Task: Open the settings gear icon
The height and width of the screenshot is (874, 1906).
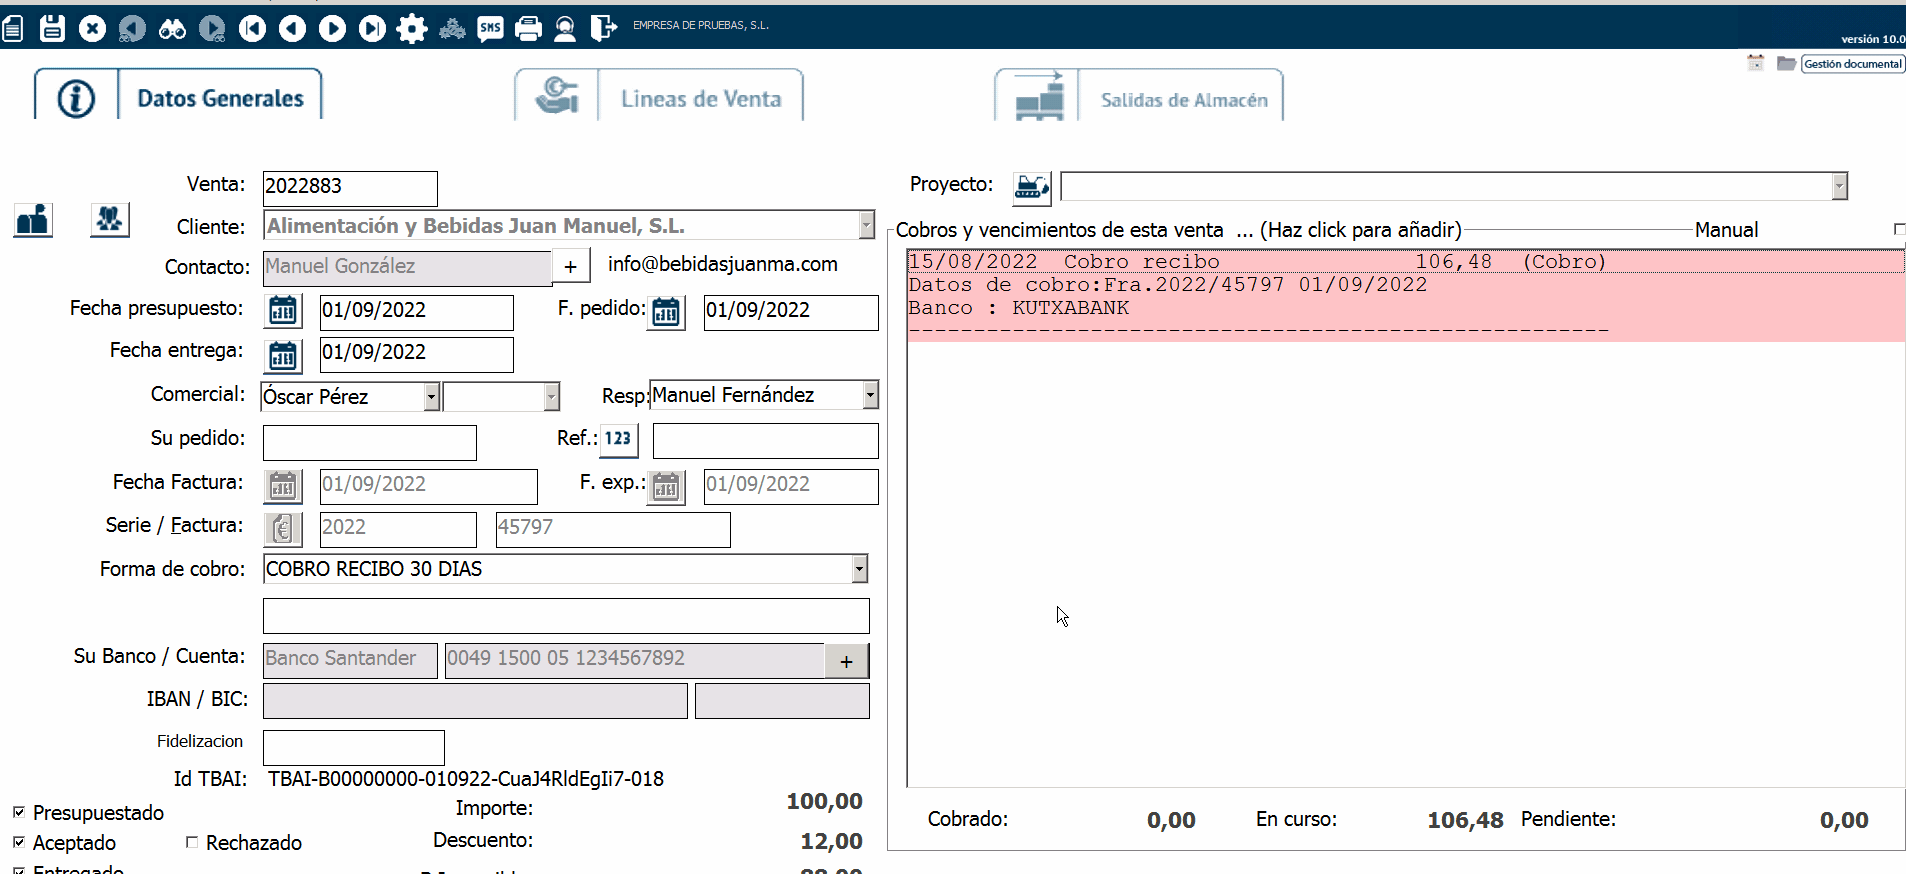Action: 411,28
